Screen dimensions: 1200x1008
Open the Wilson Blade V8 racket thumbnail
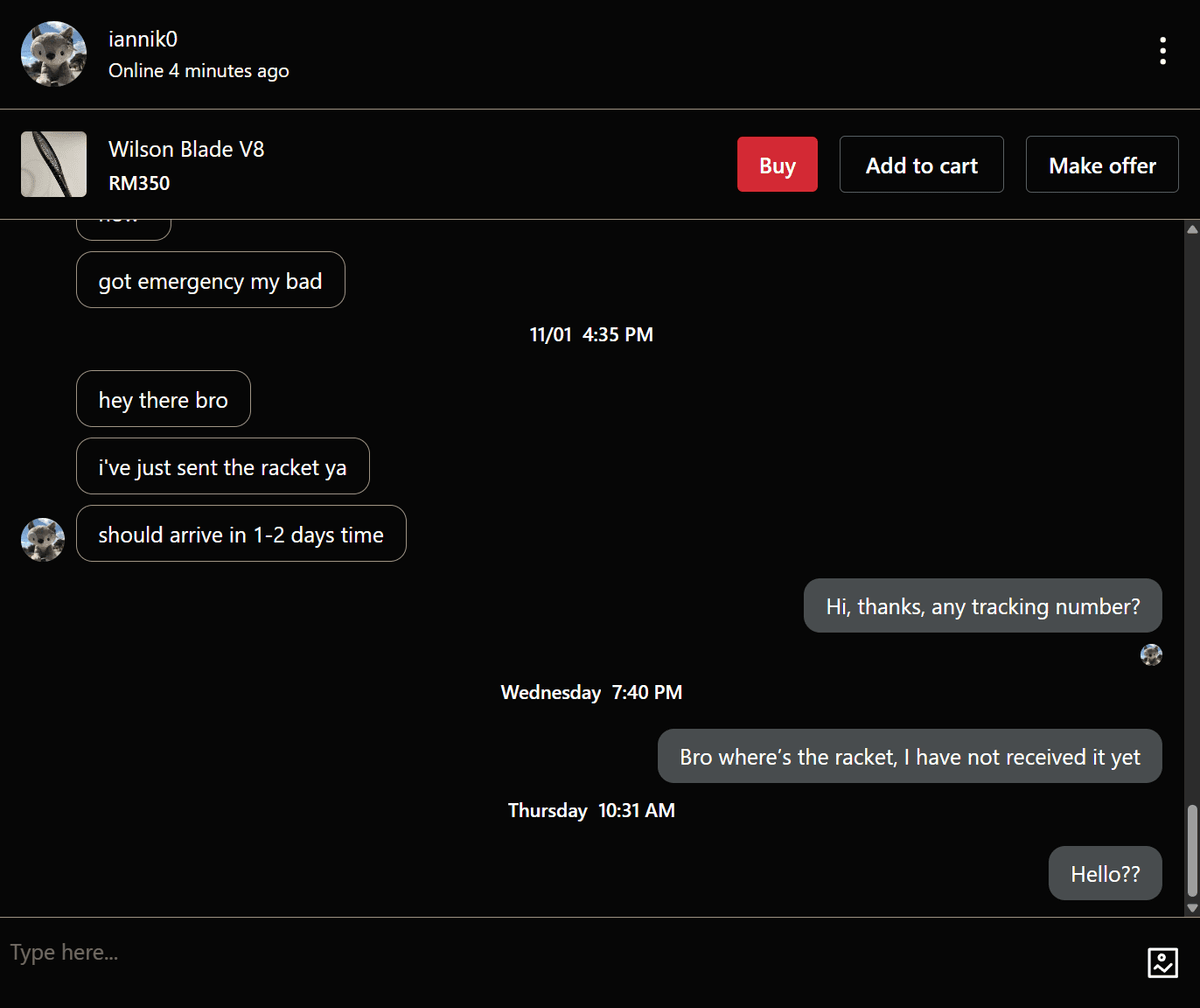[x=53, y=164]
